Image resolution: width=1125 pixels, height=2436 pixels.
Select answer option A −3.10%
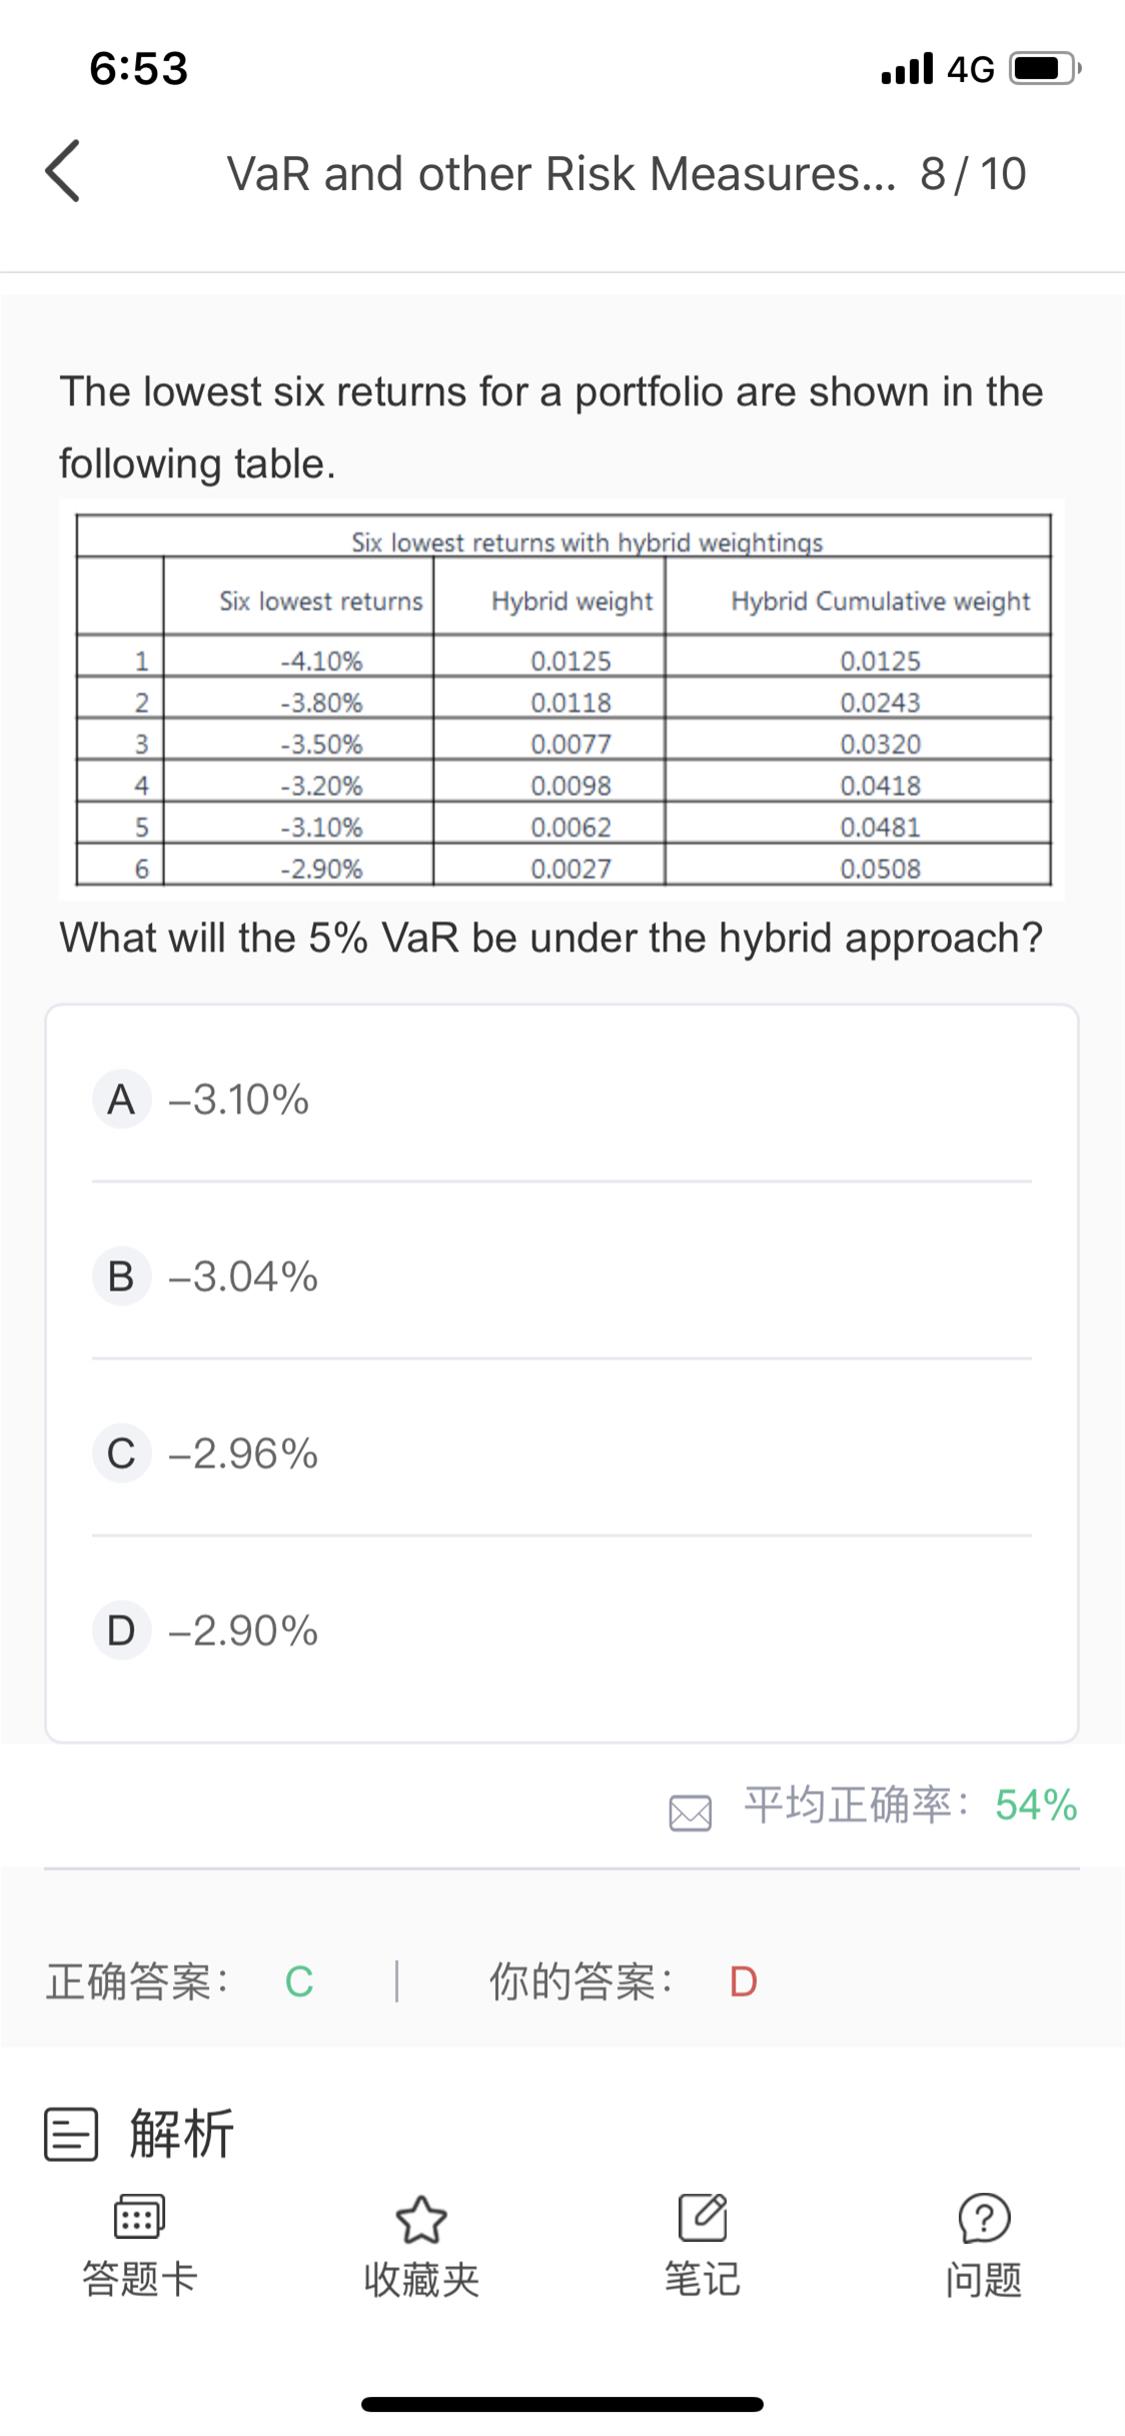pyautogui.click(x=562, y=1099)
